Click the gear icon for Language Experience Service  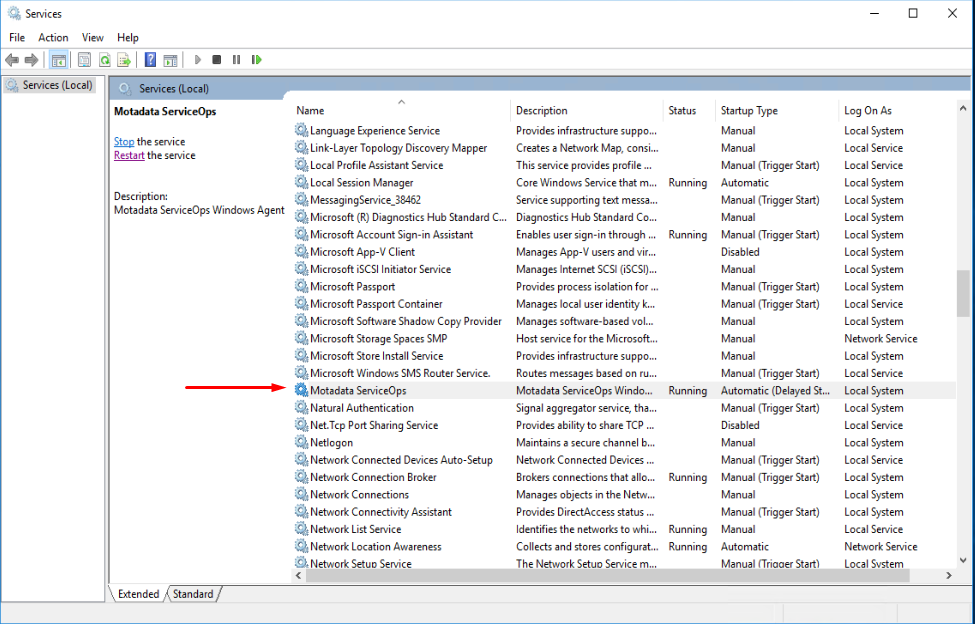(x=302, y=131)
